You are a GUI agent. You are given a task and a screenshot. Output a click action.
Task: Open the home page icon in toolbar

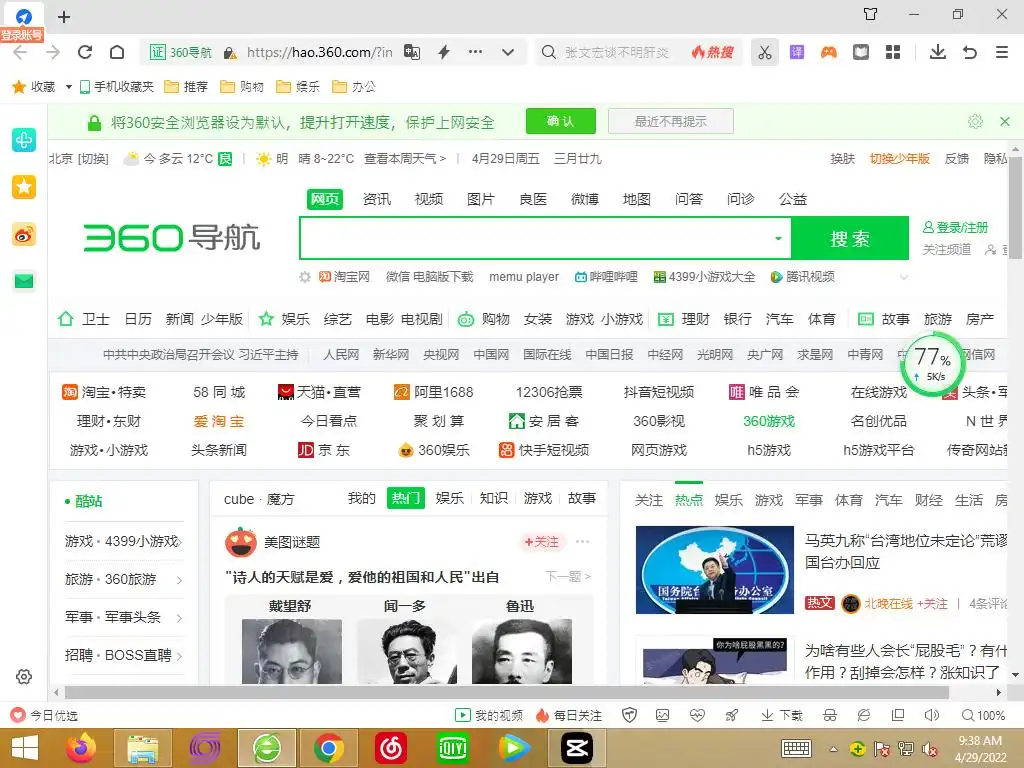coord(117,52)
